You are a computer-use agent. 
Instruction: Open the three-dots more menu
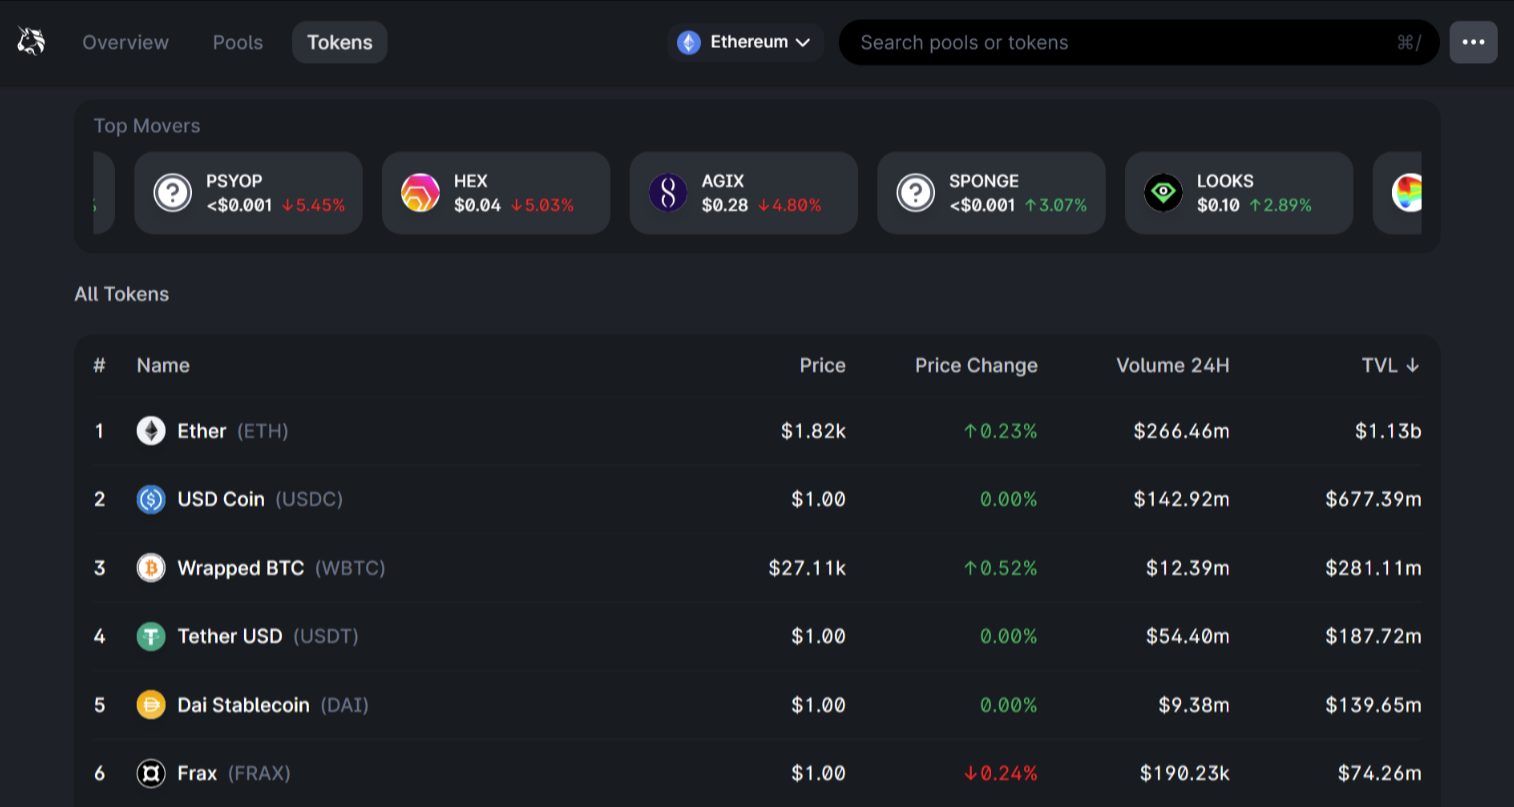point(1473,42)
